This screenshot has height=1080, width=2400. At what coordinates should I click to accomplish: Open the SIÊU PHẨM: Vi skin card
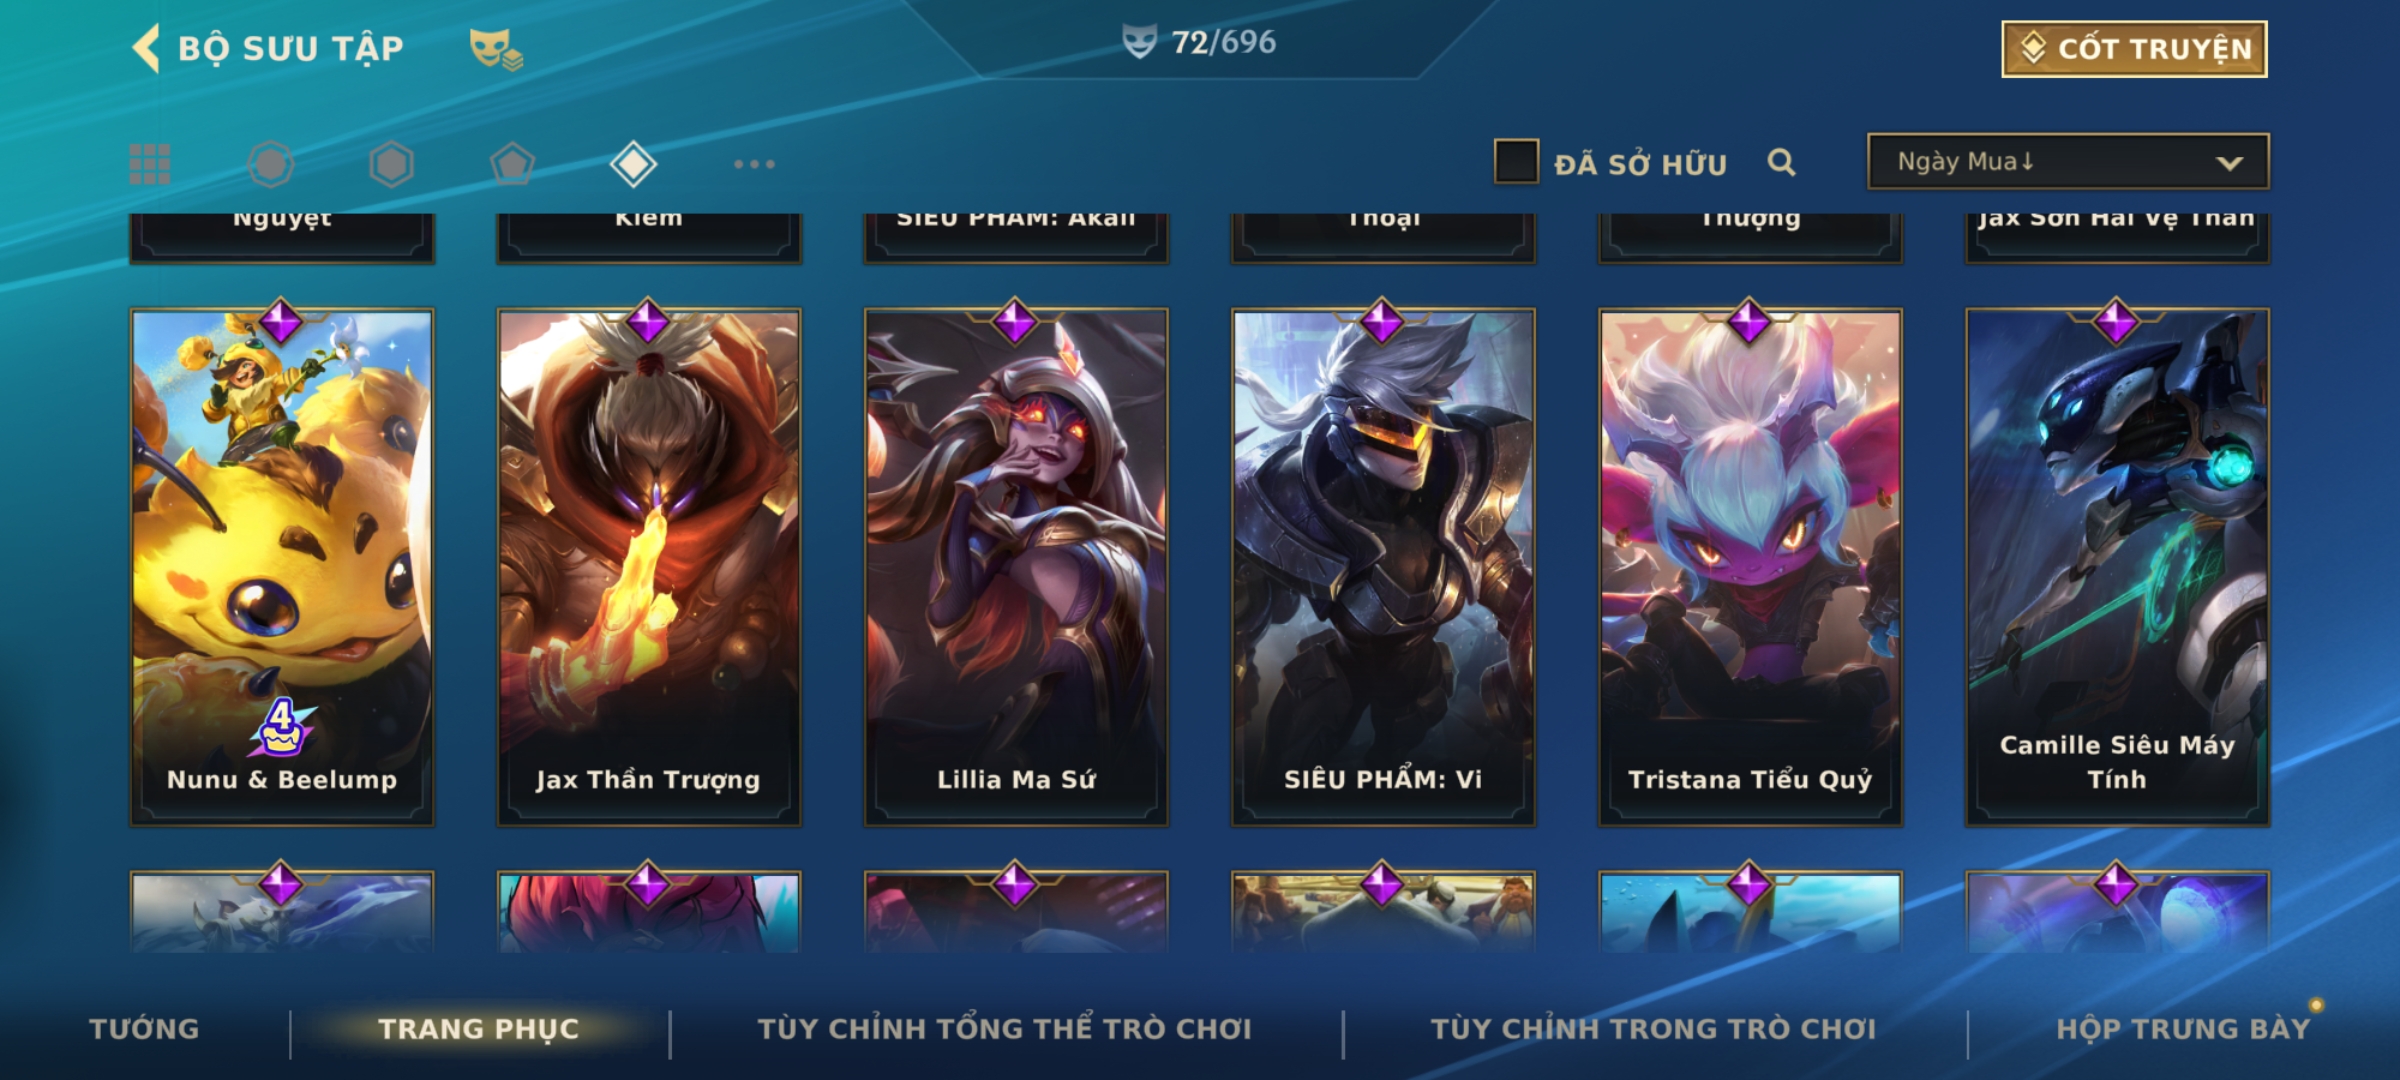pos(1383,566)
